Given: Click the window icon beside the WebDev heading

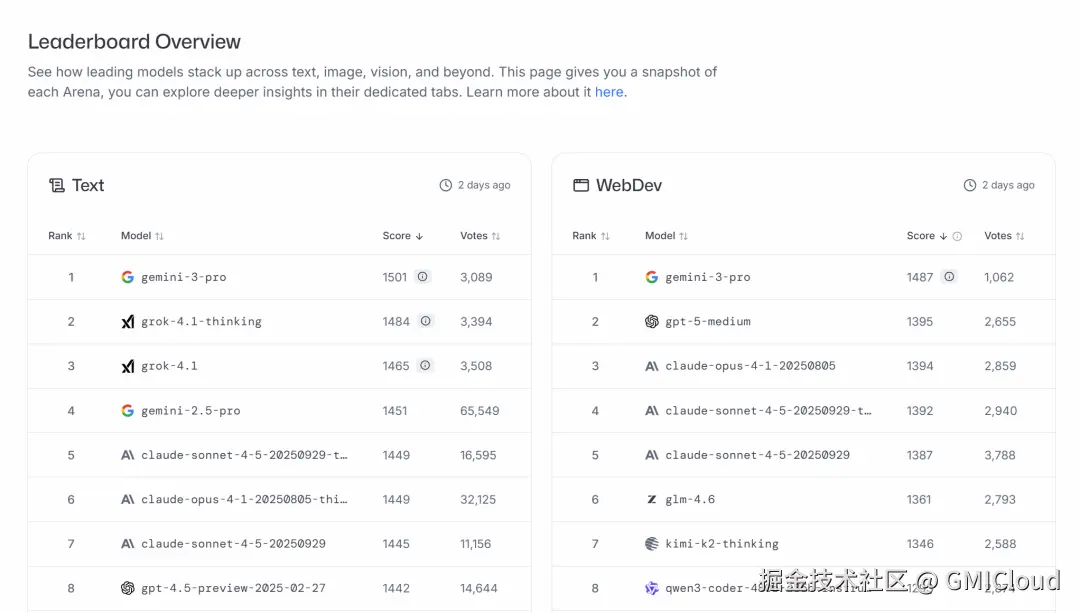Looking at the screenshot, I should pos(581,185).
